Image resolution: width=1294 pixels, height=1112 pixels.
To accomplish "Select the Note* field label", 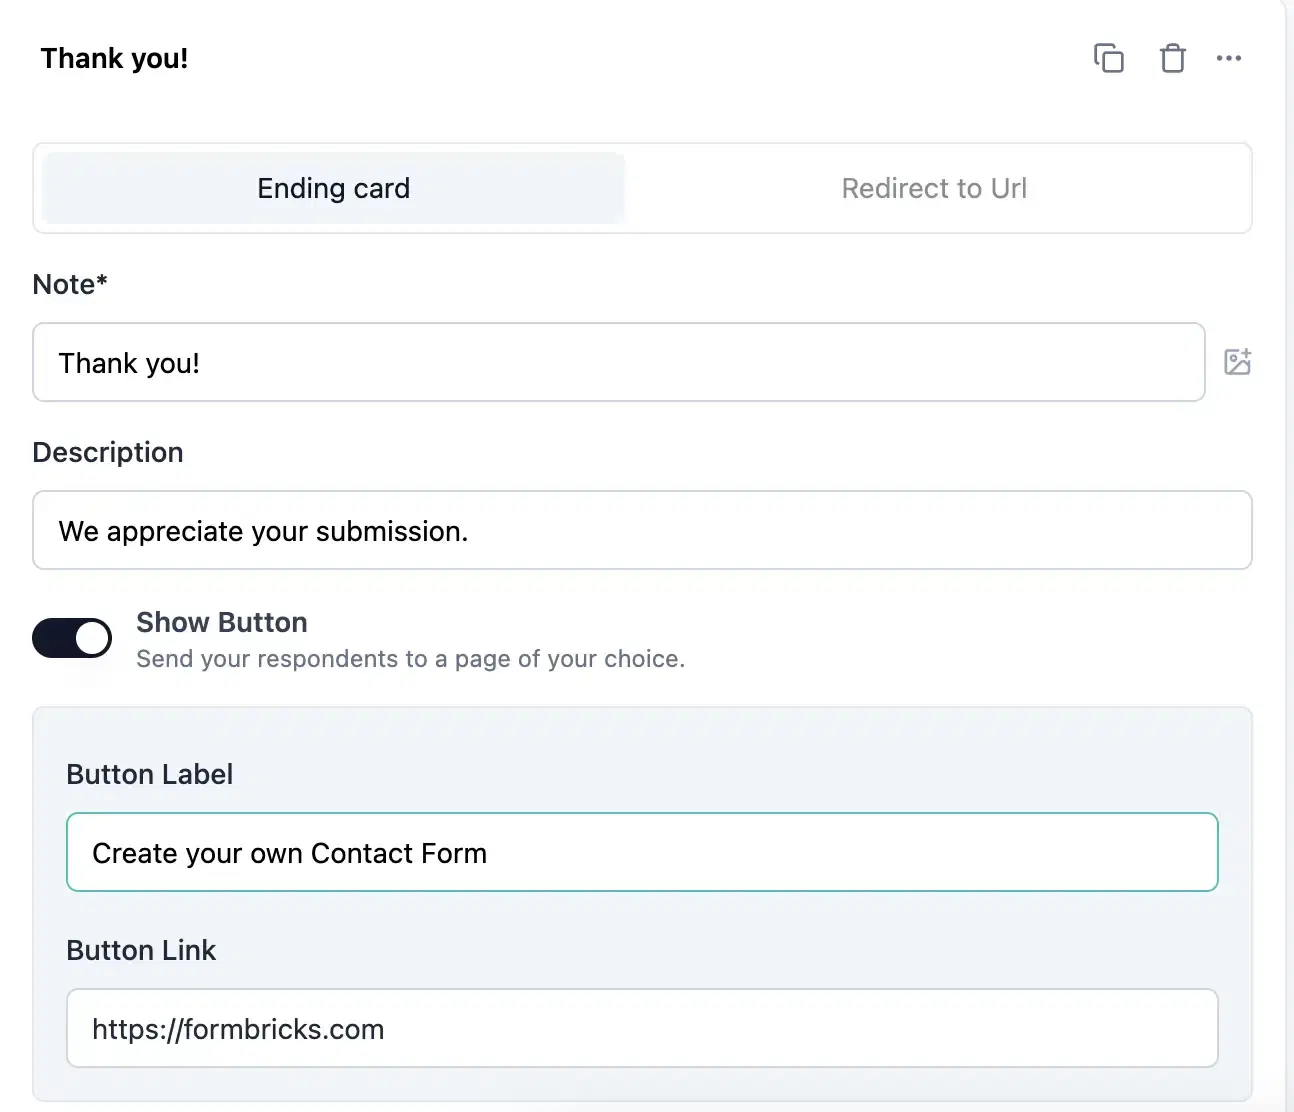I will click(x=70, y=284).
